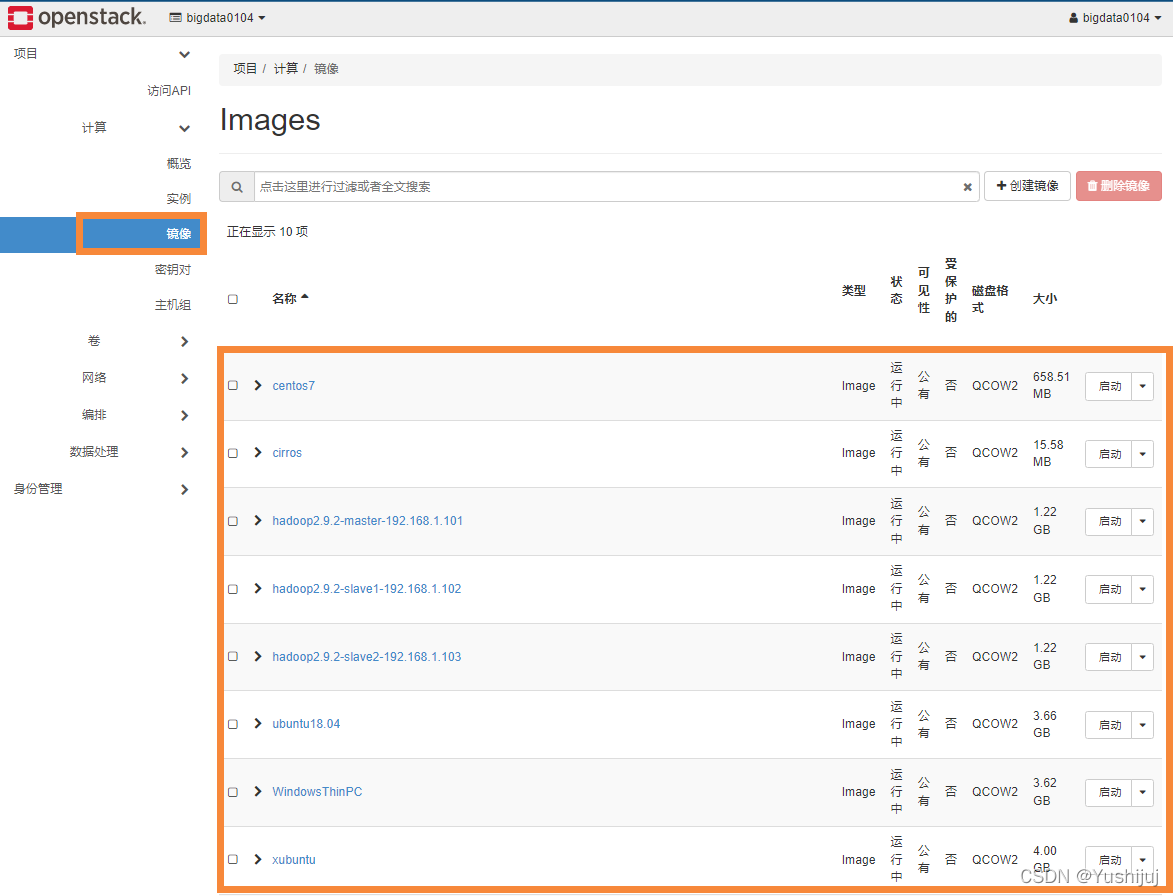Launch the WindowsThinPC image
Screen dimensions: 1173x896
[x=1109, y=792]
